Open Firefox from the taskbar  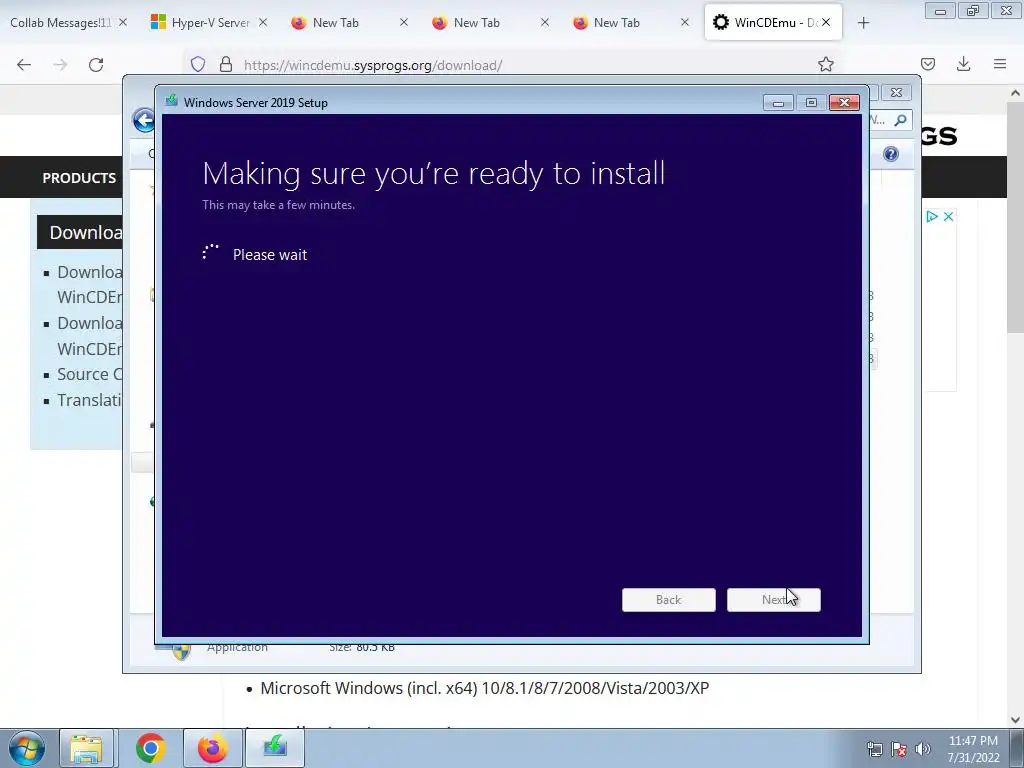pos(212,748)
